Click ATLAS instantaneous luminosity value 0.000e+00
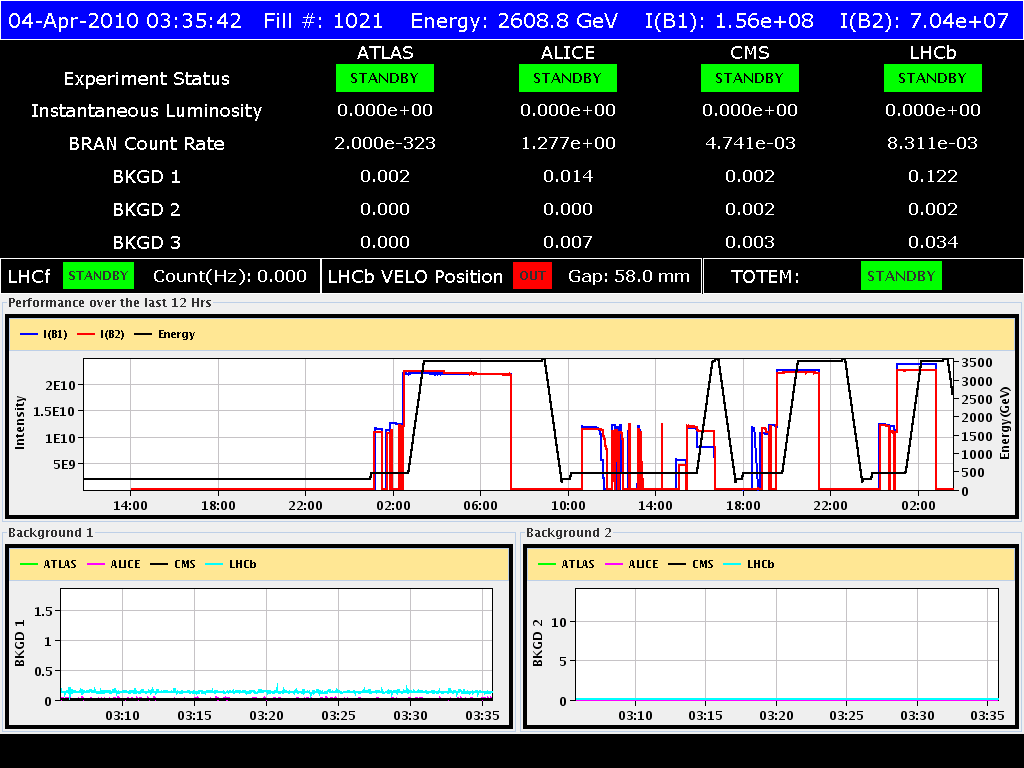 385,110
